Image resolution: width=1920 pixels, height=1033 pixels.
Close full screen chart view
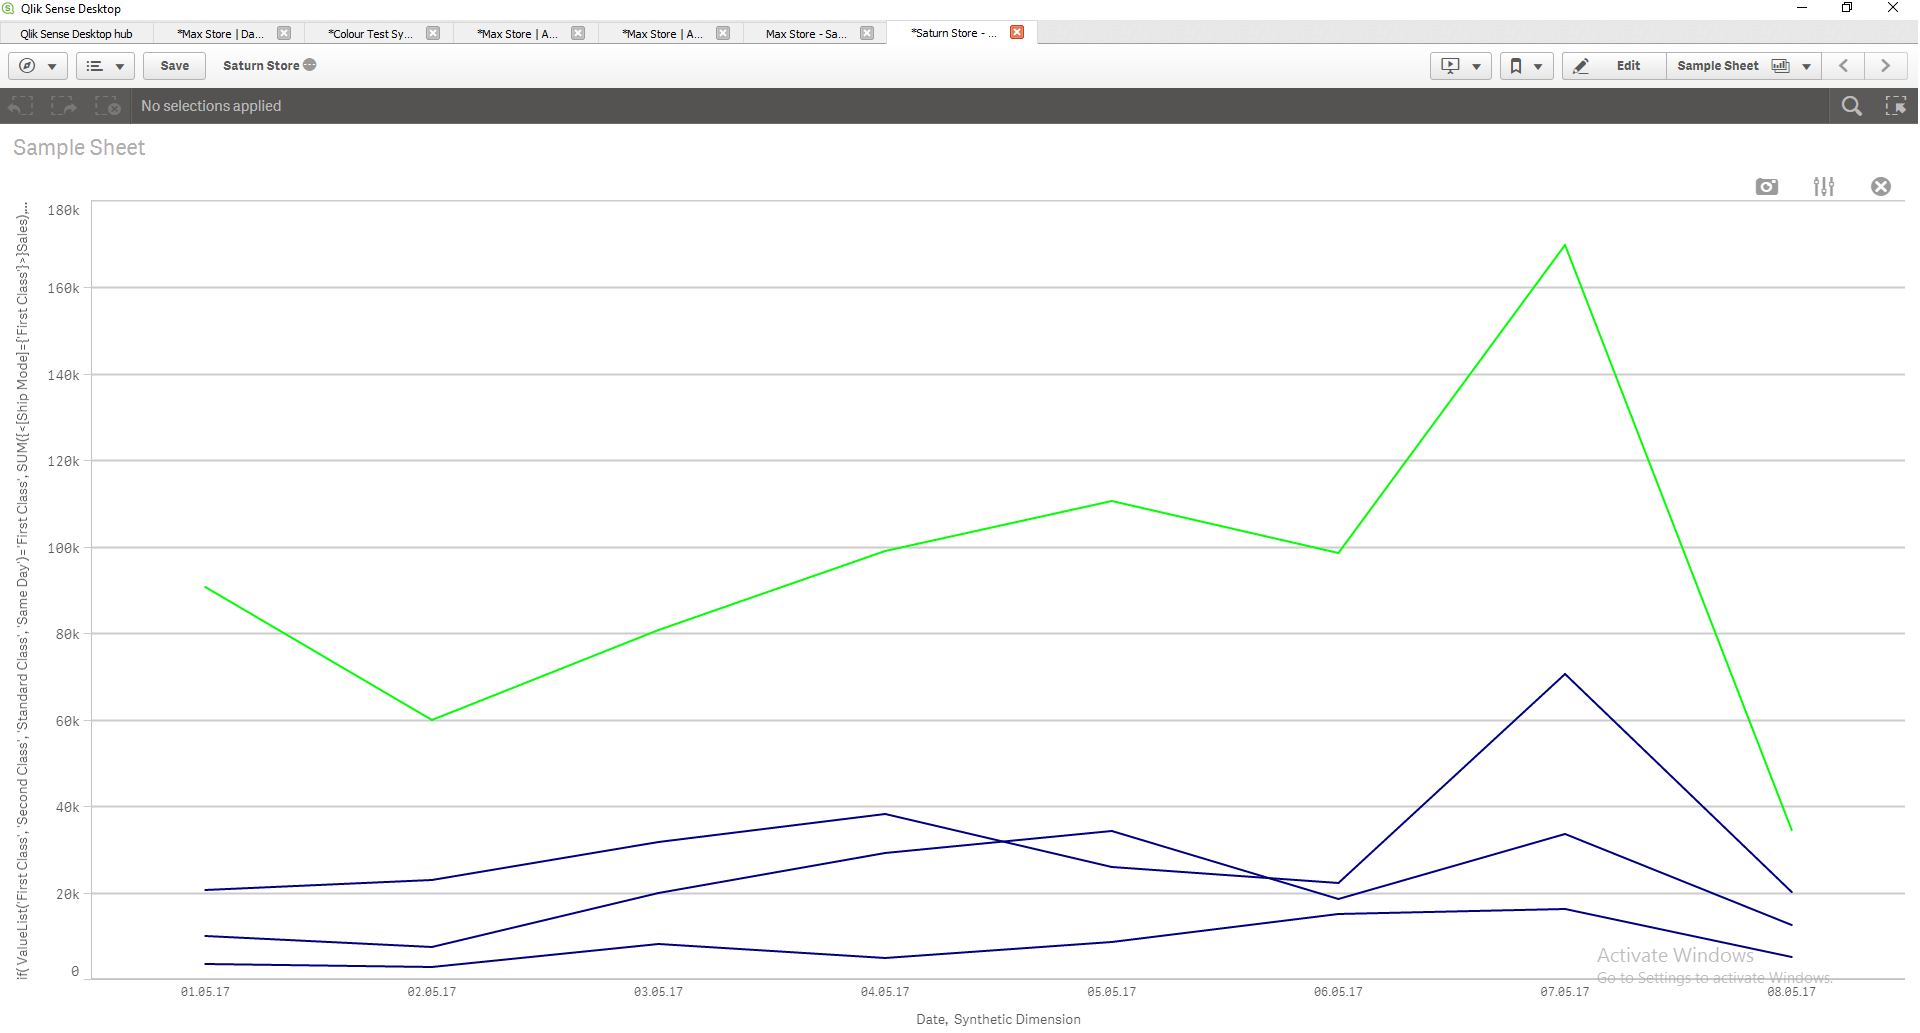pyautogui.click(x=1881, y=187)
